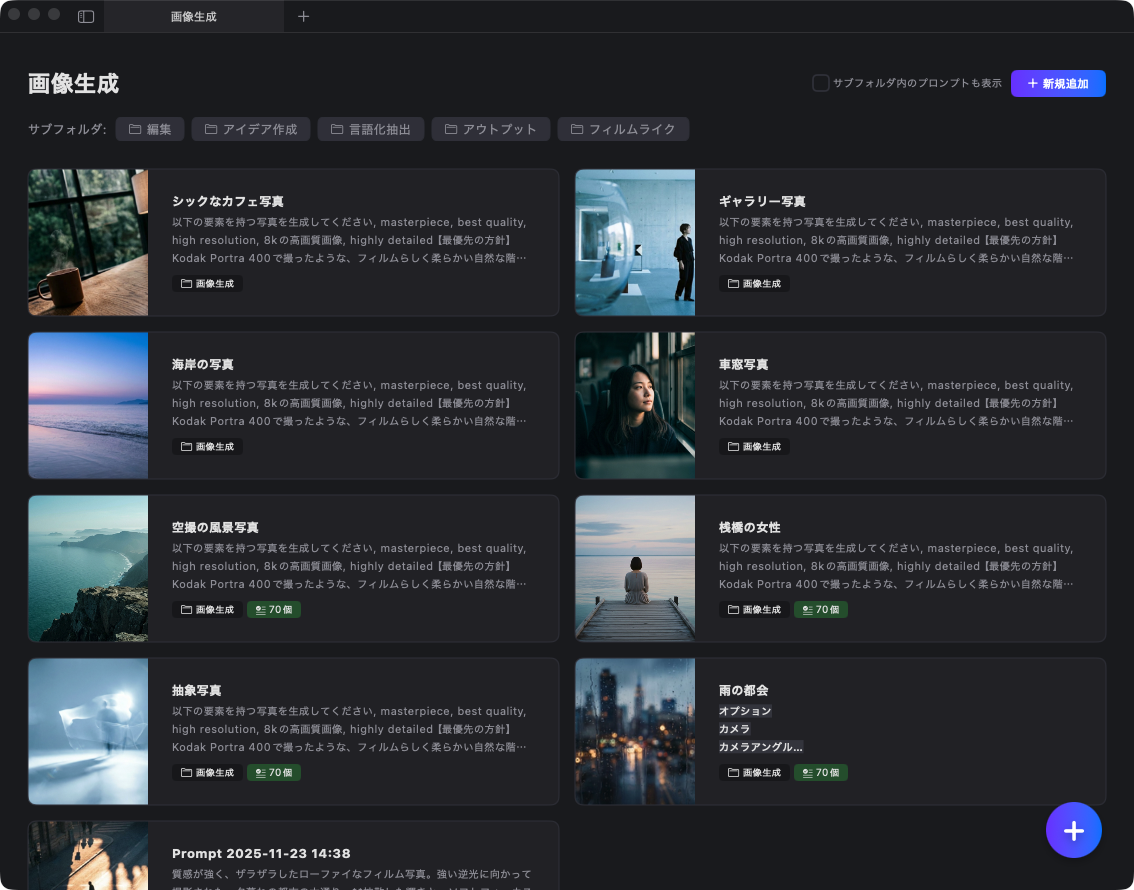Screen dimensions: 1134x890
Task: Click the オプション label in 雨の都会 card
Action: 745,711
